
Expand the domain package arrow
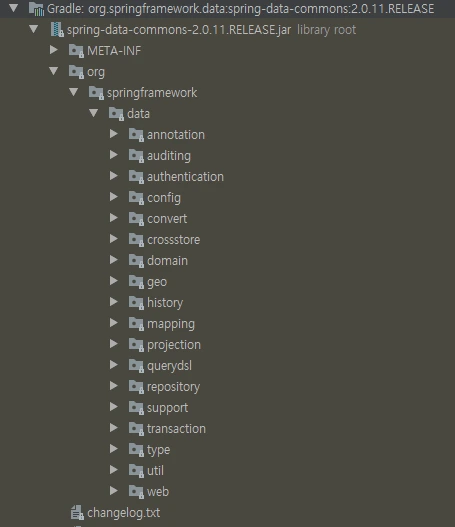point(114,260)
